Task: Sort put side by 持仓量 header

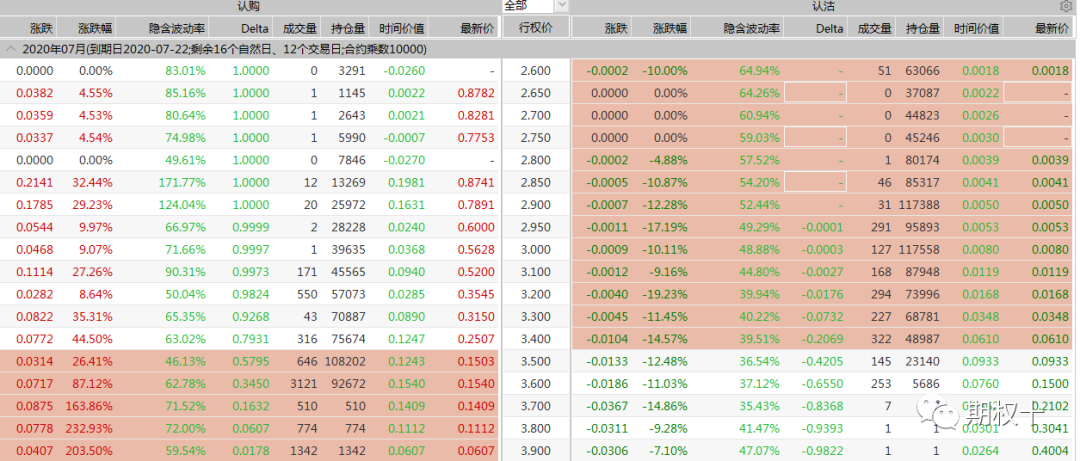Action: pyautogui.click(x=924, y=28)
